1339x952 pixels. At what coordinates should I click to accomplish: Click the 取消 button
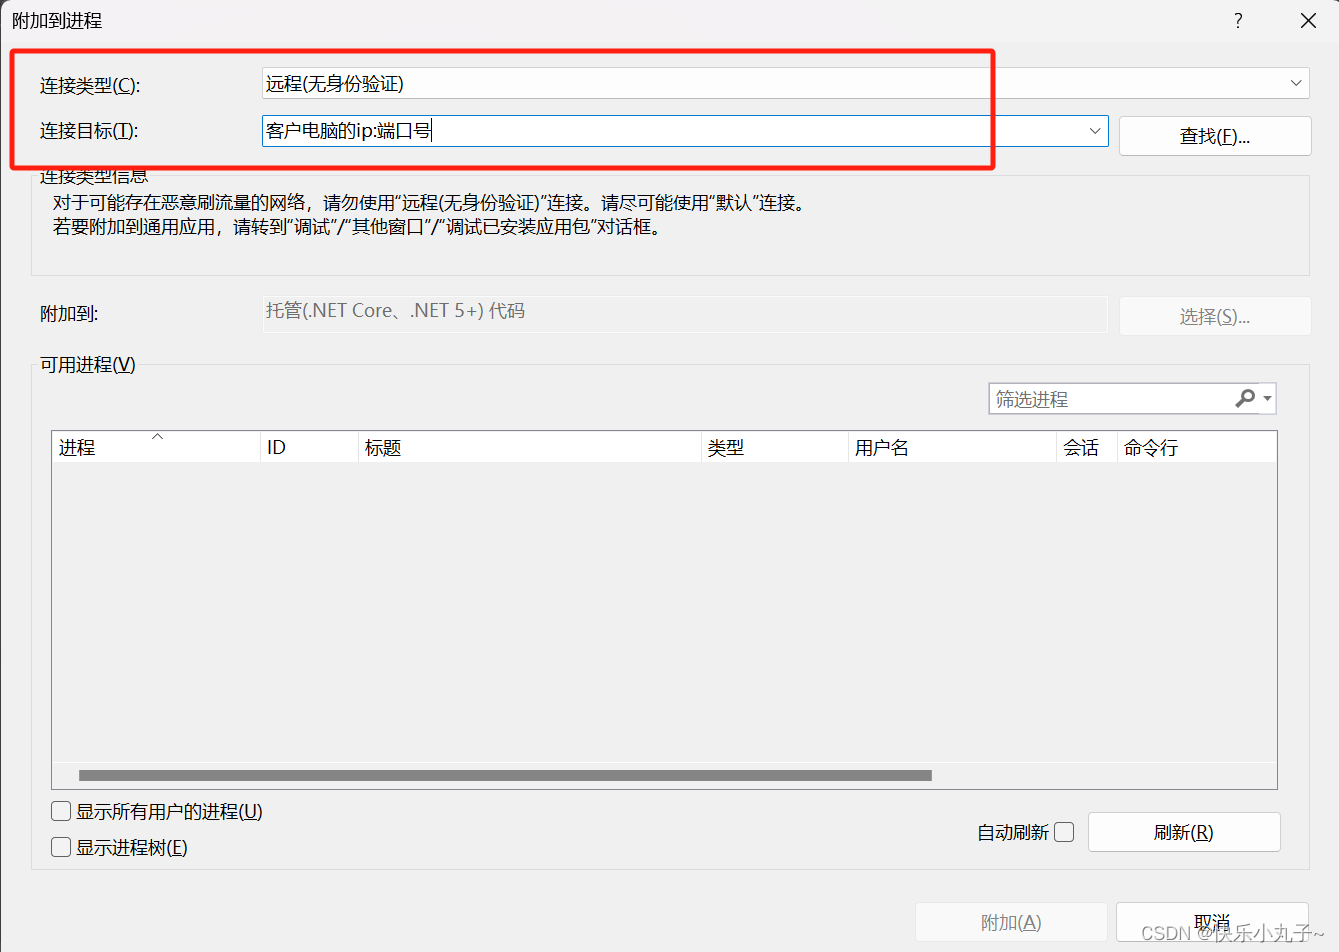tap(1212, 922)
